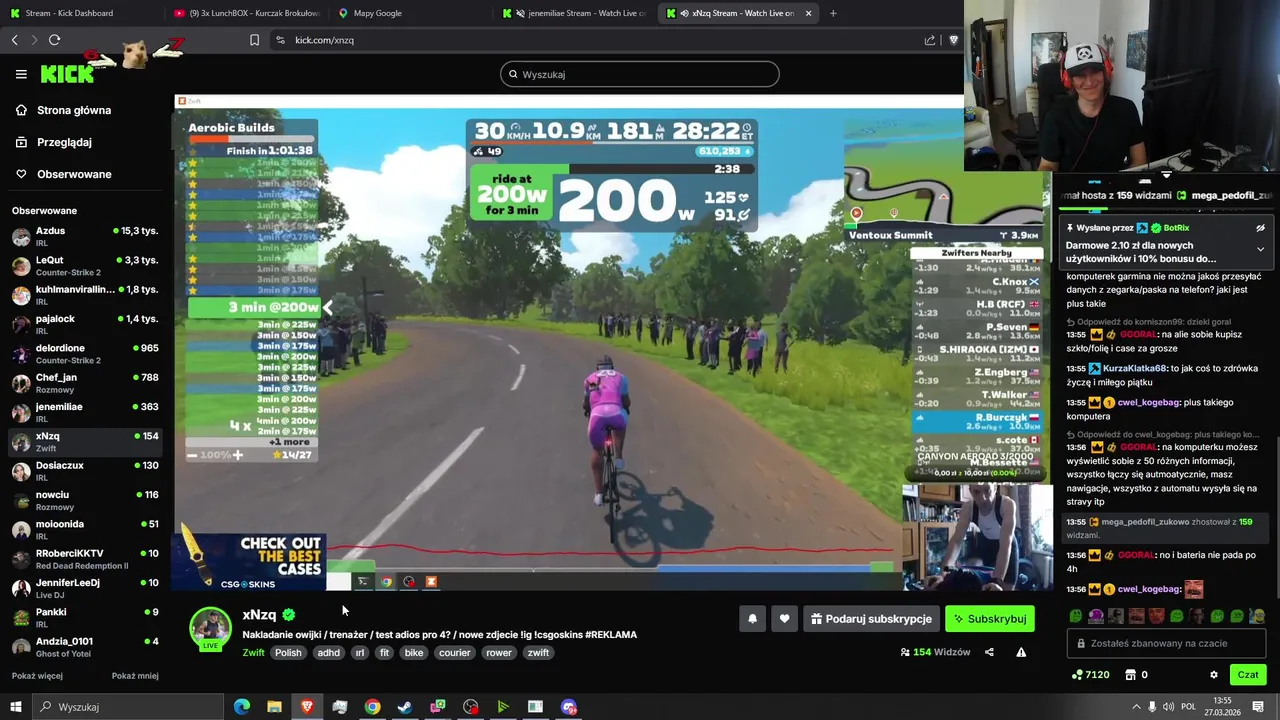Open chat settings gear

coord(1214,675)
